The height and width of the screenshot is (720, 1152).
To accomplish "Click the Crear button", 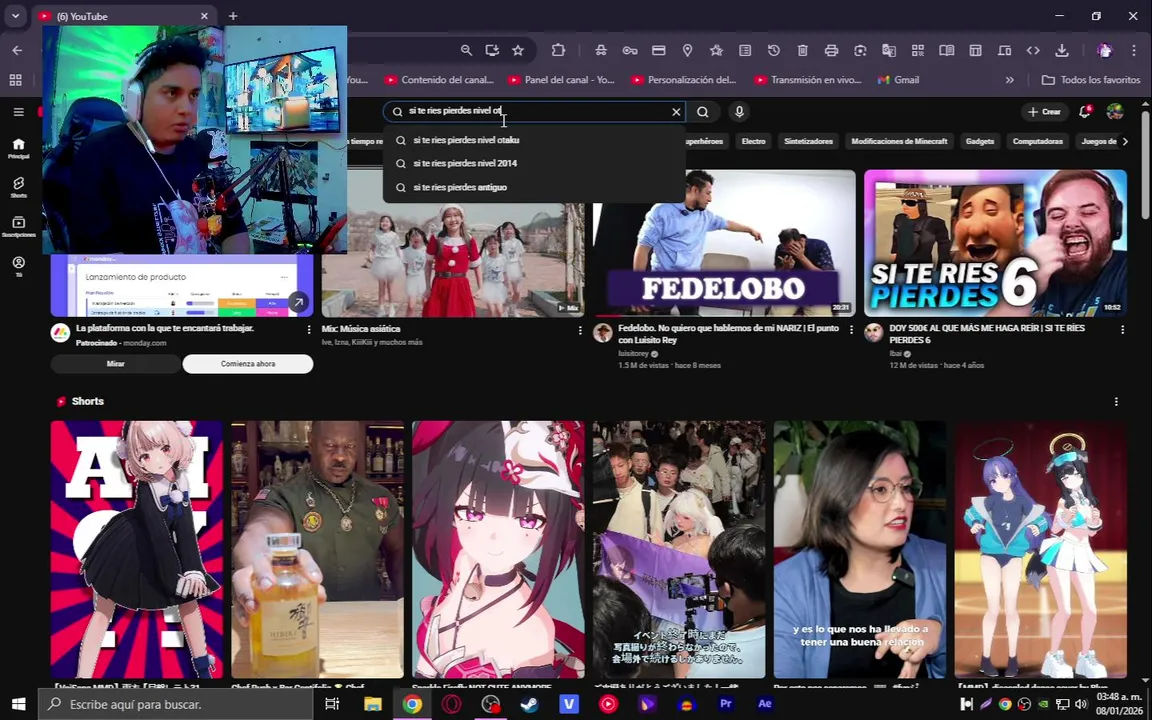I will pyautogui.click(x=1044, y=112).
